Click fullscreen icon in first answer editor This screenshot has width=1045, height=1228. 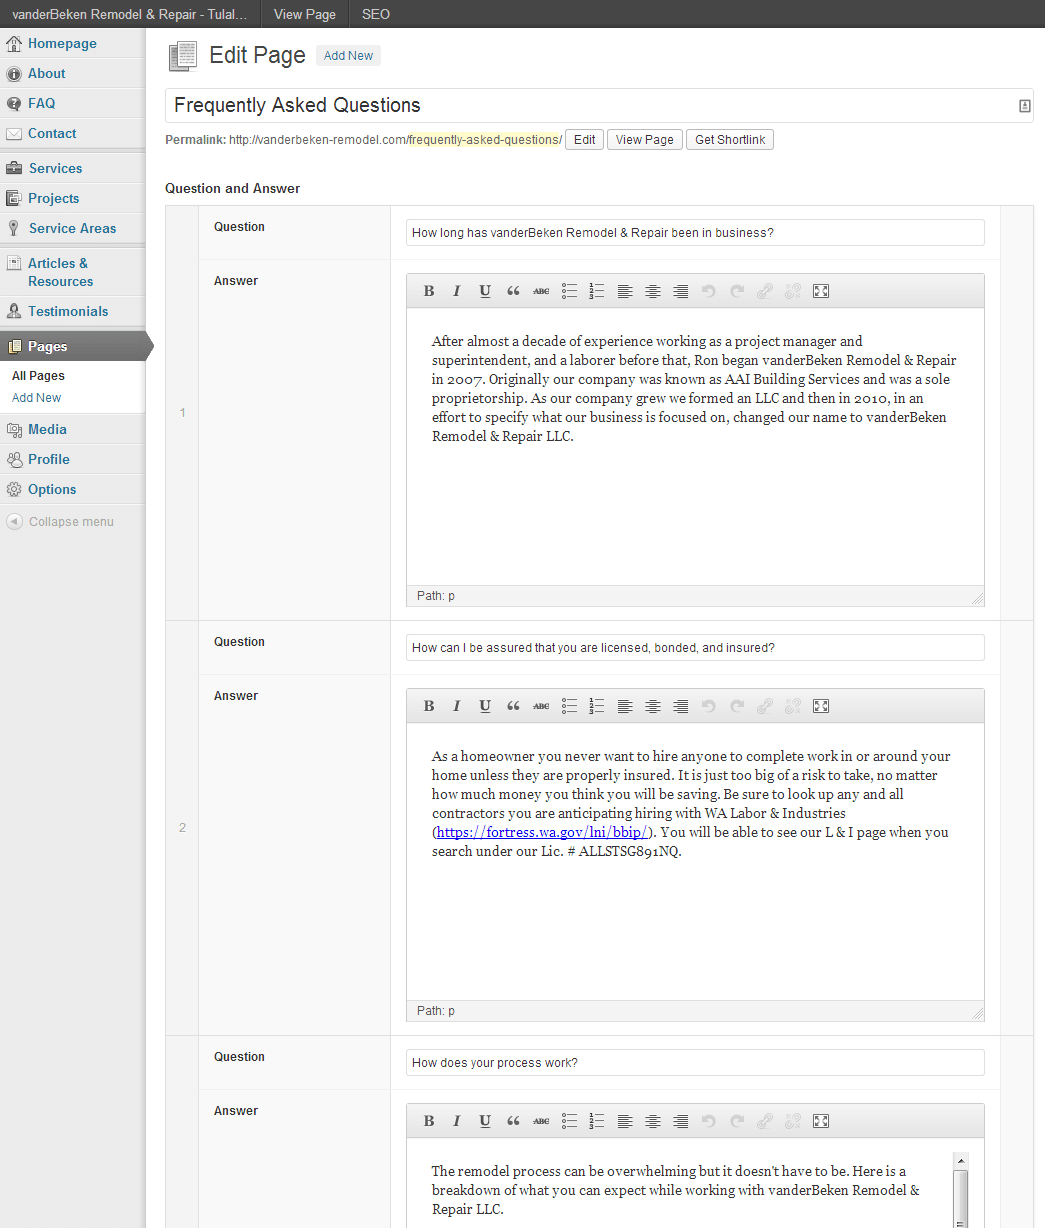coord(821,291)
